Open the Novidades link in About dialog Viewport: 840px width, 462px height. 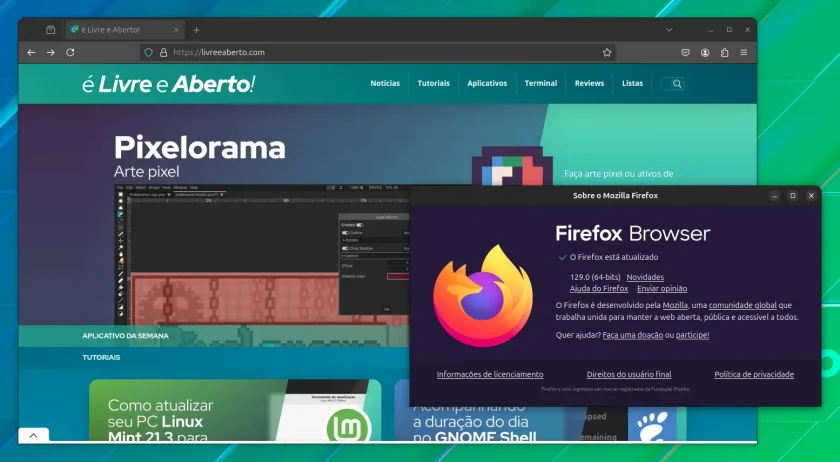(x=645, y=277)
